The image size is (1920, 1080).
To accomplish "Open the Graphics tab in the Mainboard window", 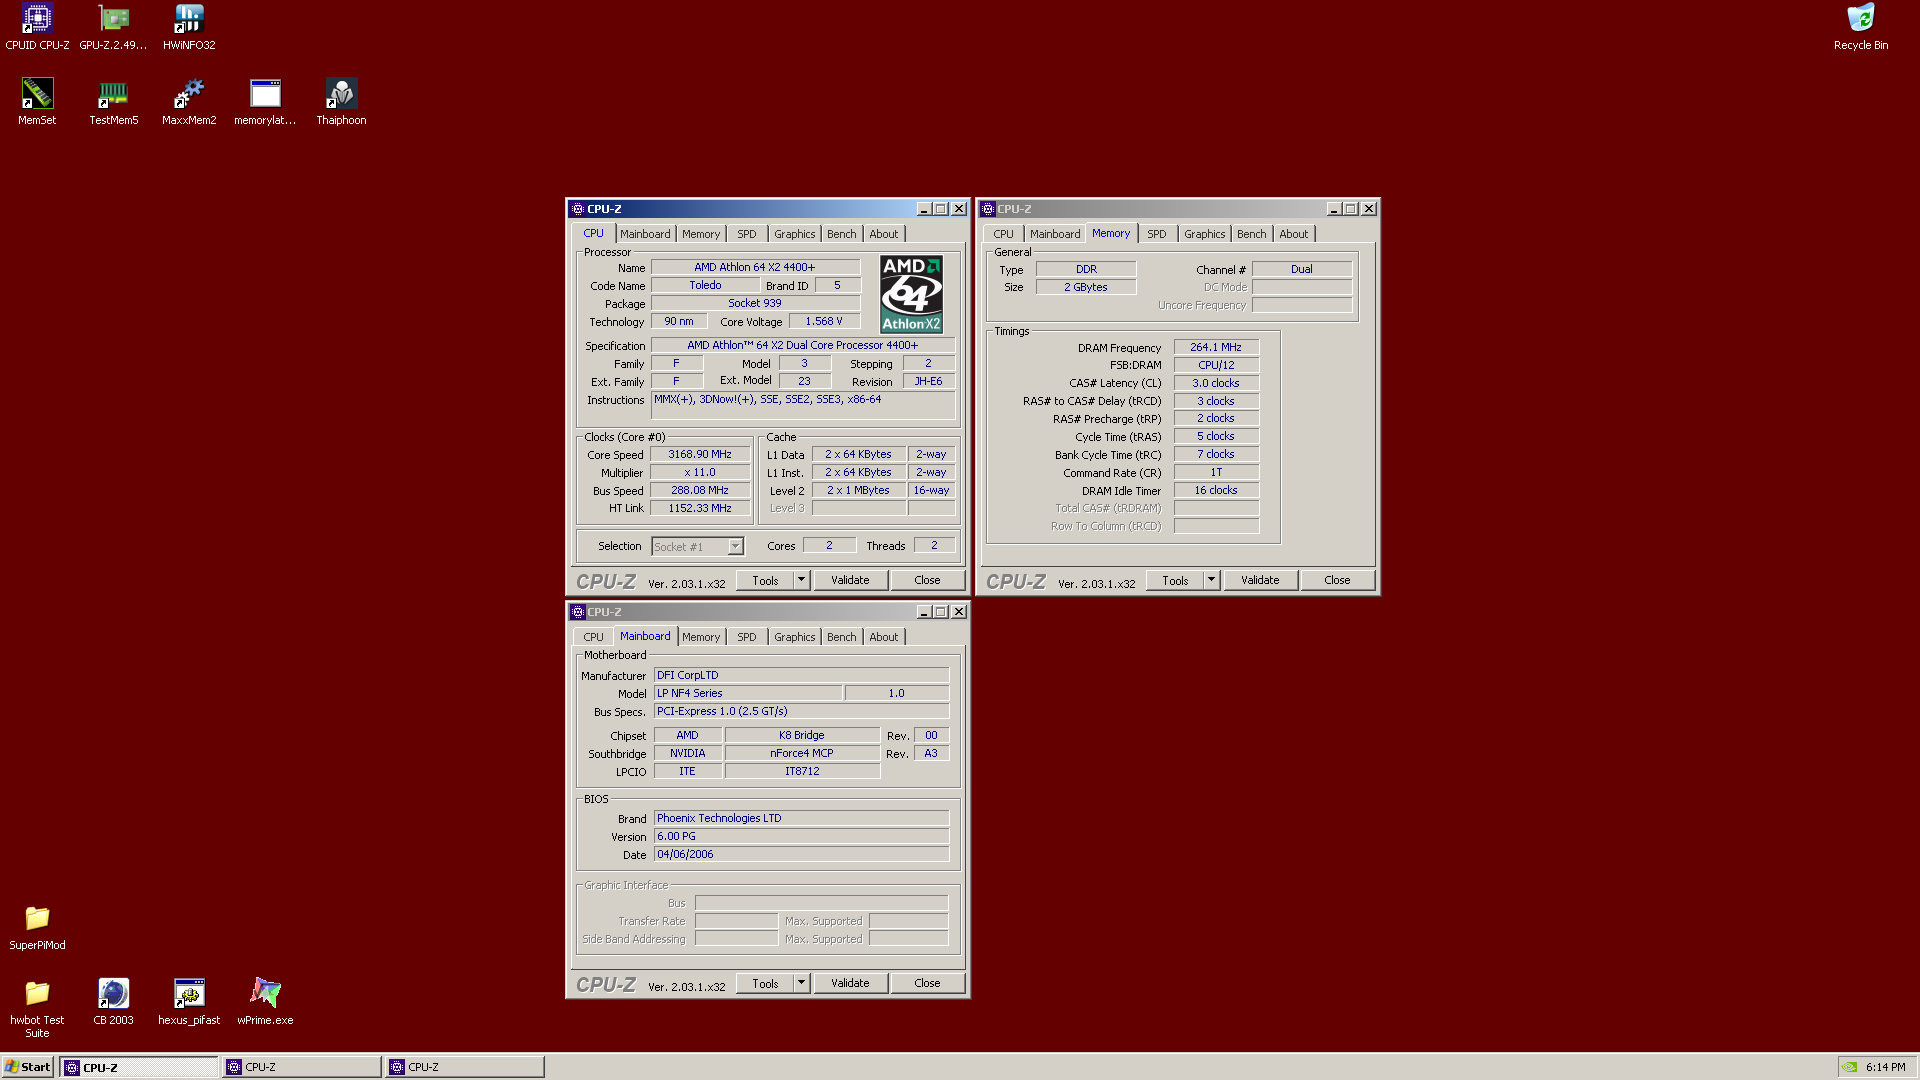I will click(795, 637).
